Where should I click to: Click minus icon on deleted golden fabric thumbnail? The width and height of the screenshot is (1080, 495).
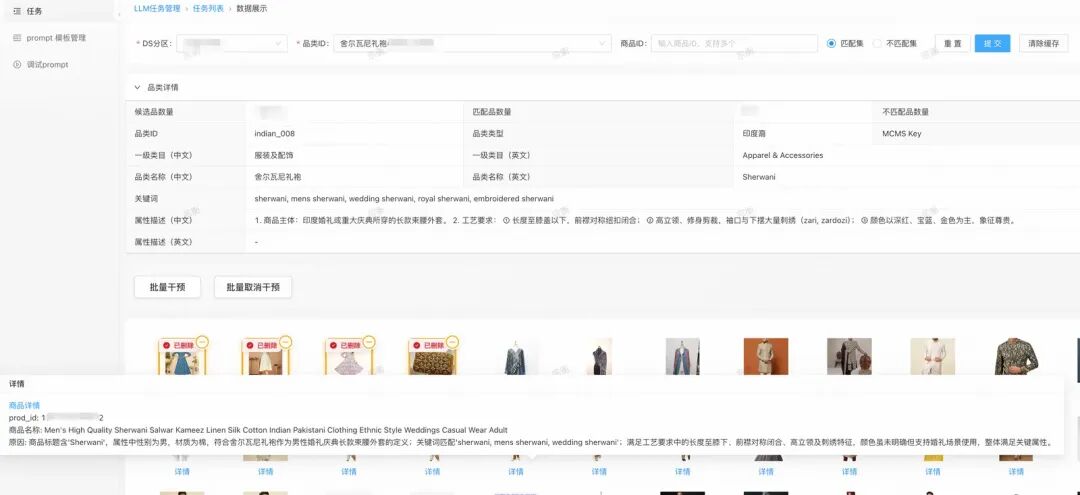click(453, 341)
